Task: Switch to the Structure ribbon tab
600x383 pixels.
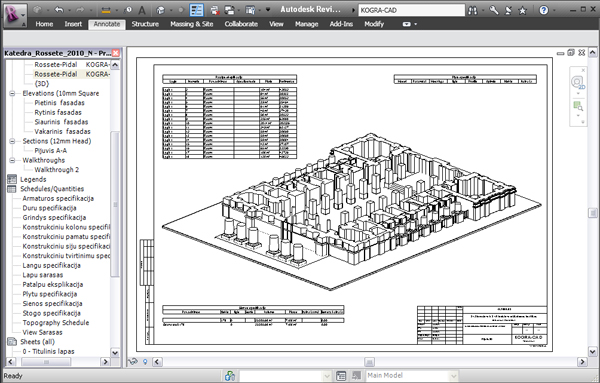Action: click(x=145, y=24)
